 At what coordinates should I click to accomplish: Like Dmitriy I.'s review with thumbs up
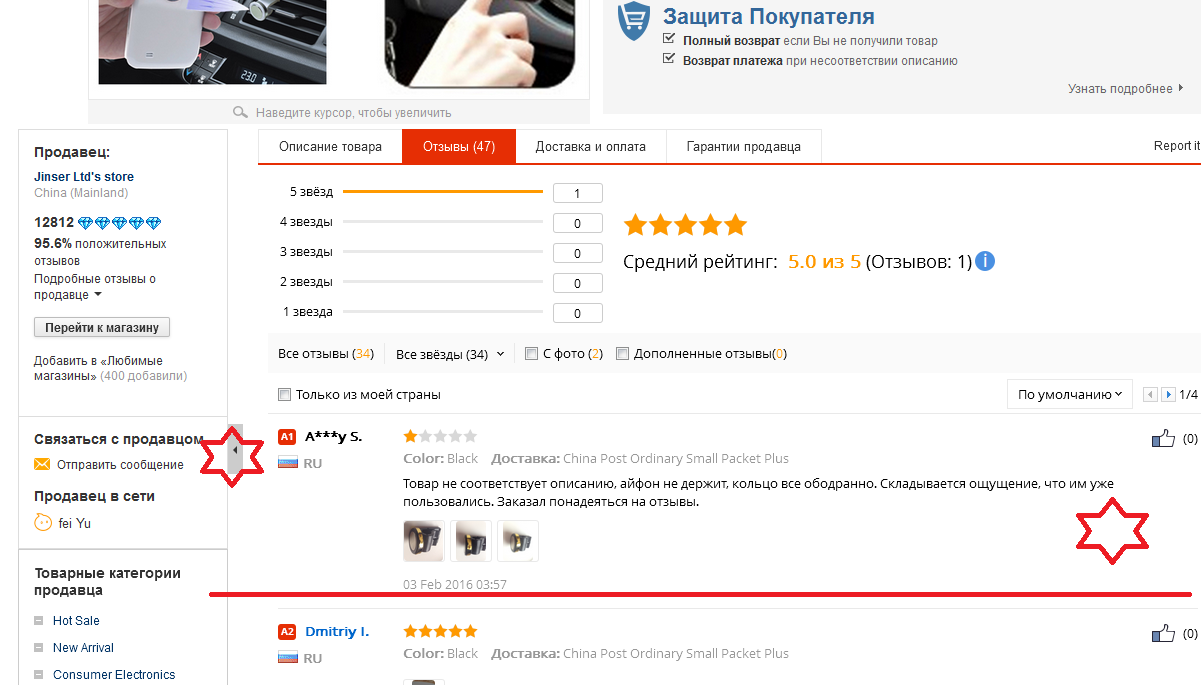1163,633
